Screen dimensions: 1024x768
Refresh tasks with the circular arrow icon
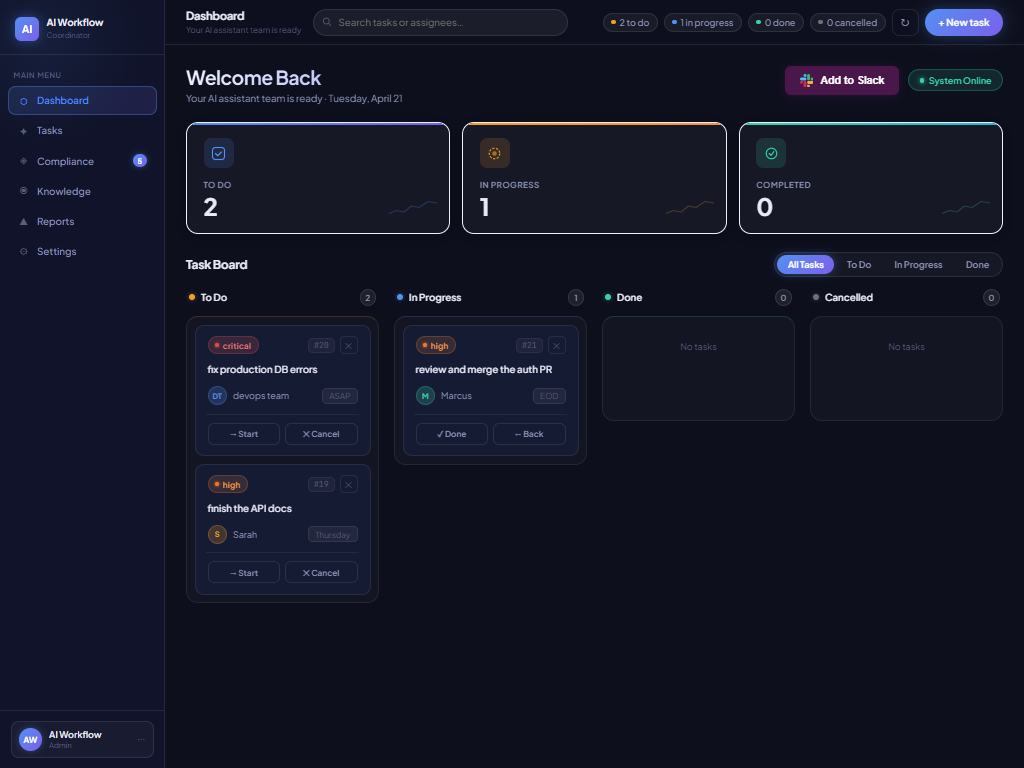pos(905,22)
